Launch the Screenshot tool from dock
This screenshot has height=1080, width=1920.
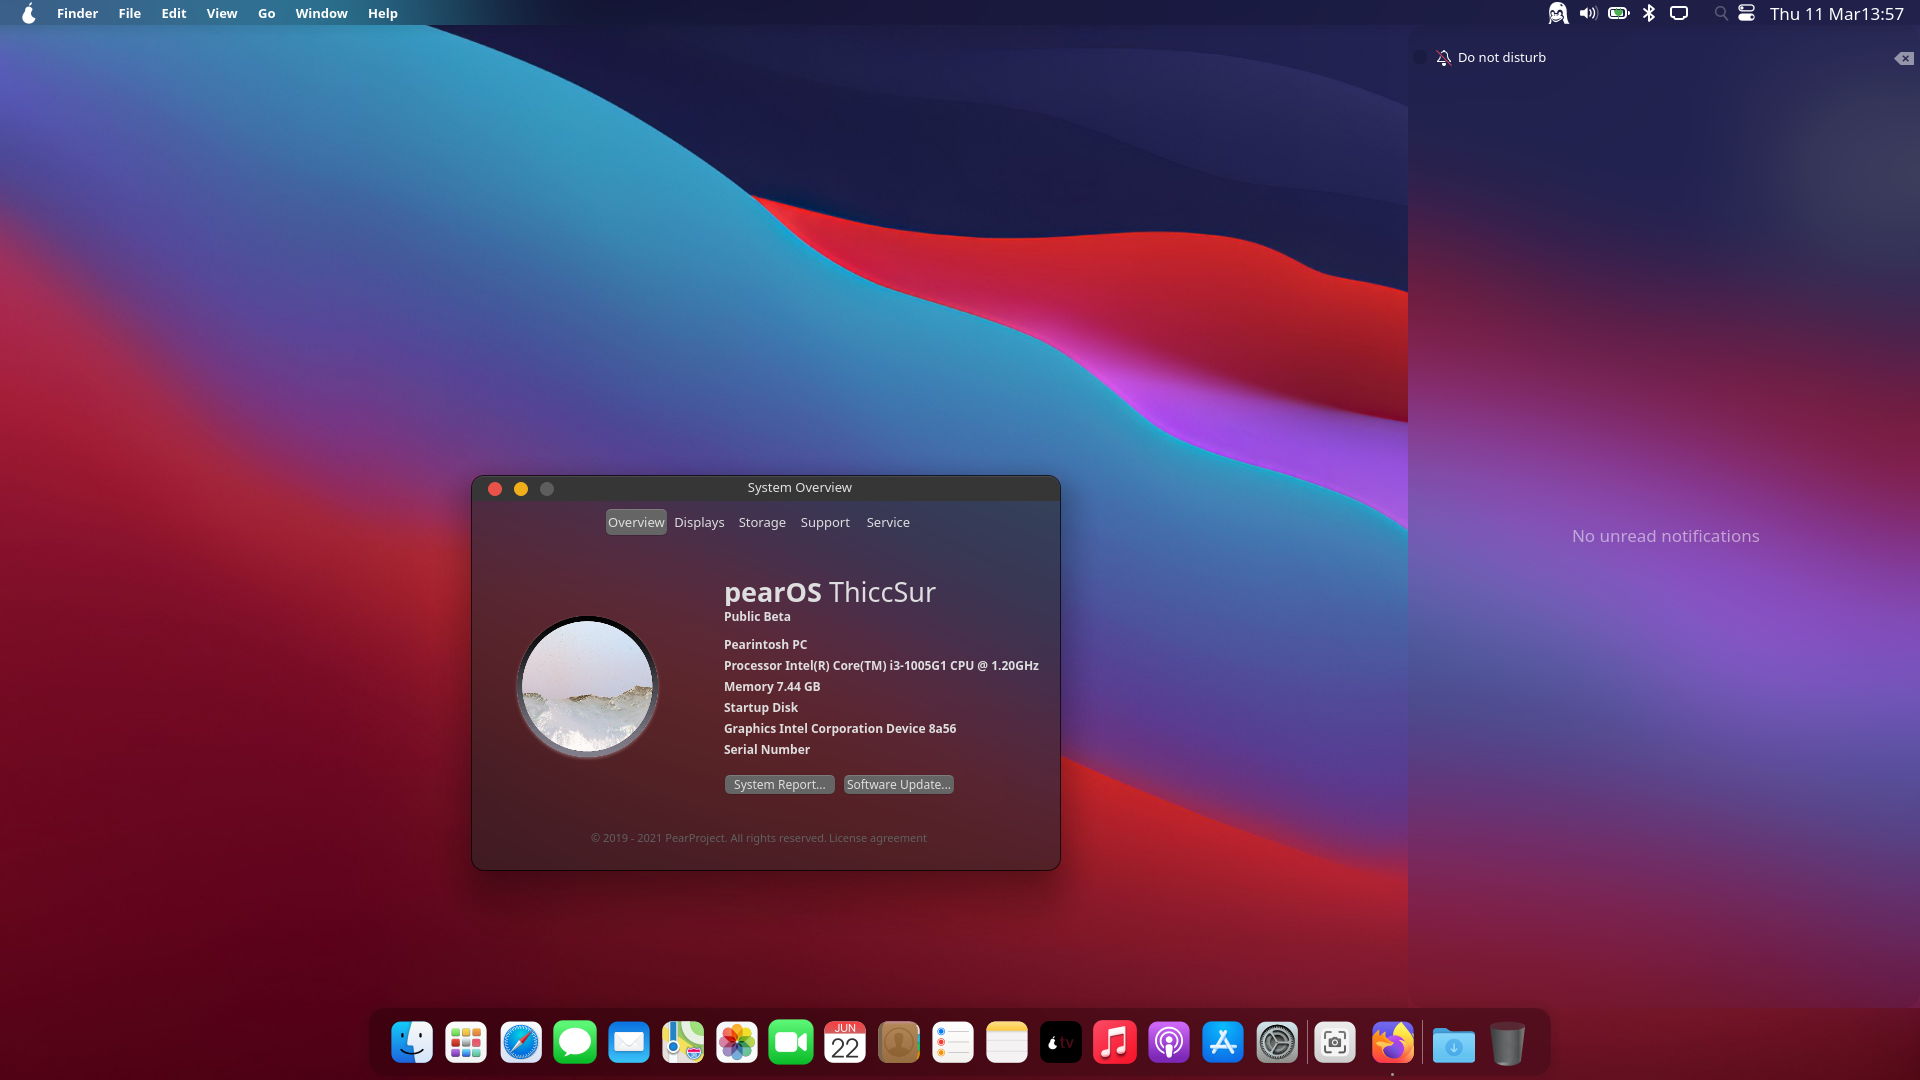(x=1335, y=1043)
